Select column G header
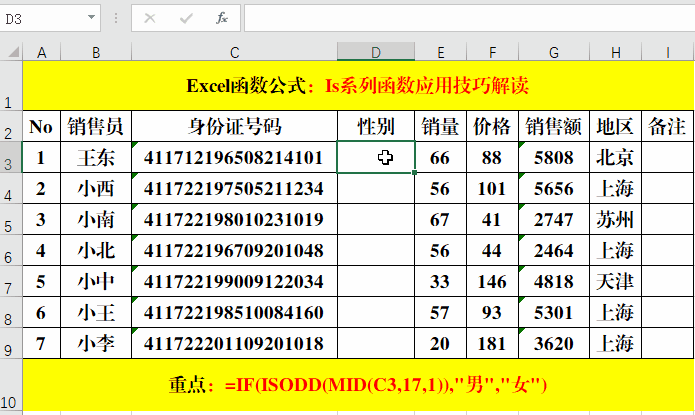The height and width of the screenshot is (415, 695). point(554,52)
